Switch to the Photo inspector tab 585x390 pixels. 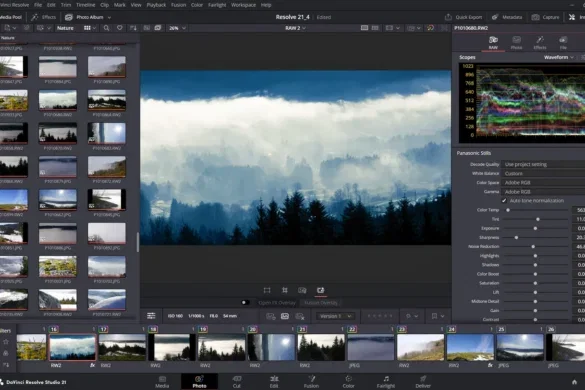(516, 43)
